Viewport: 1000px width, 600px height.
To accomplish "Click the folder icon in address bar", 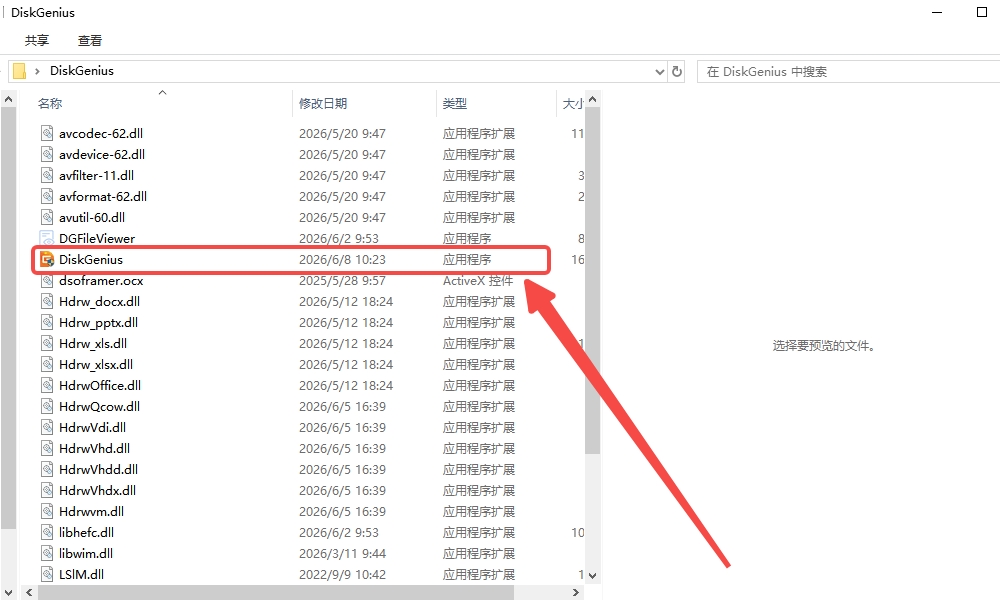I will (20, 71).
